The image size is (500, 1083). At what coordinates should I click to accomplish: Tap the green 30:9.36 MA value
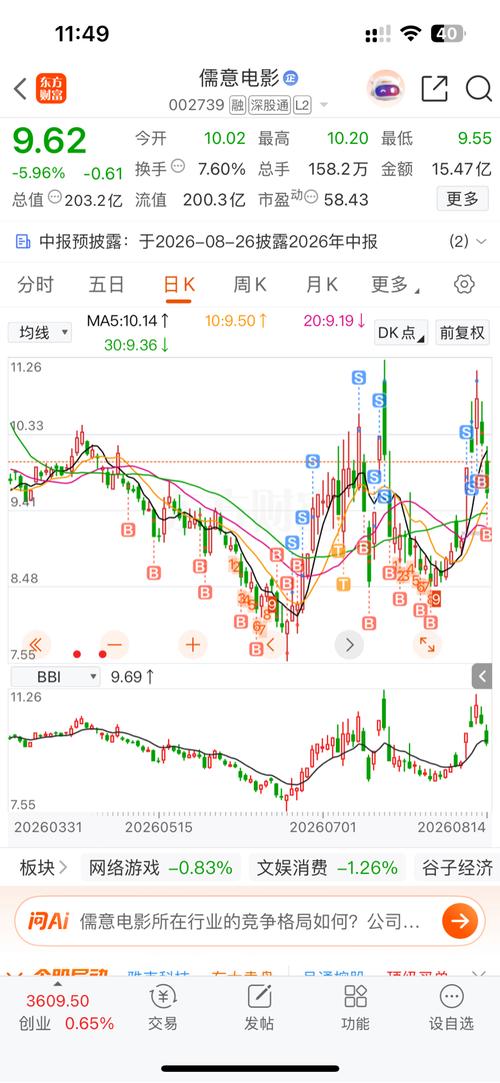137,344
